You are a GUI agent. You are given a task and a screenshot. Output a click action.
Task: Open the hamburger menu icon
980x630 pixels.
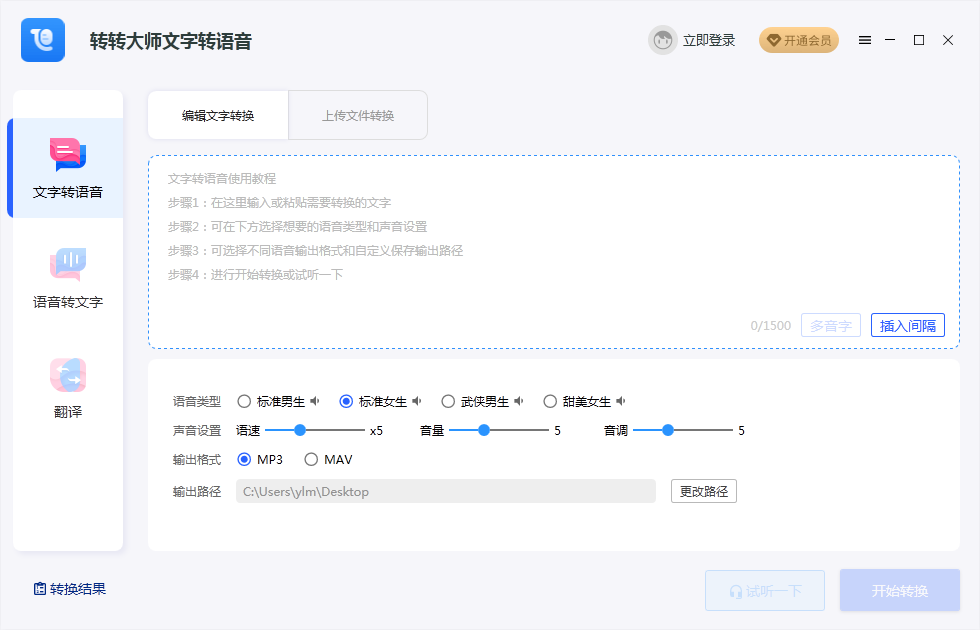pos(866,40)
